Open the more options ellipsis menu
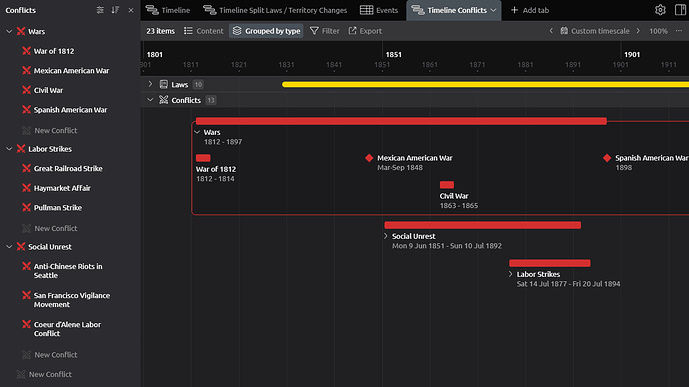The height and width of the screenshot is (387, 689). pyautogui.click(x=679, y=31)
